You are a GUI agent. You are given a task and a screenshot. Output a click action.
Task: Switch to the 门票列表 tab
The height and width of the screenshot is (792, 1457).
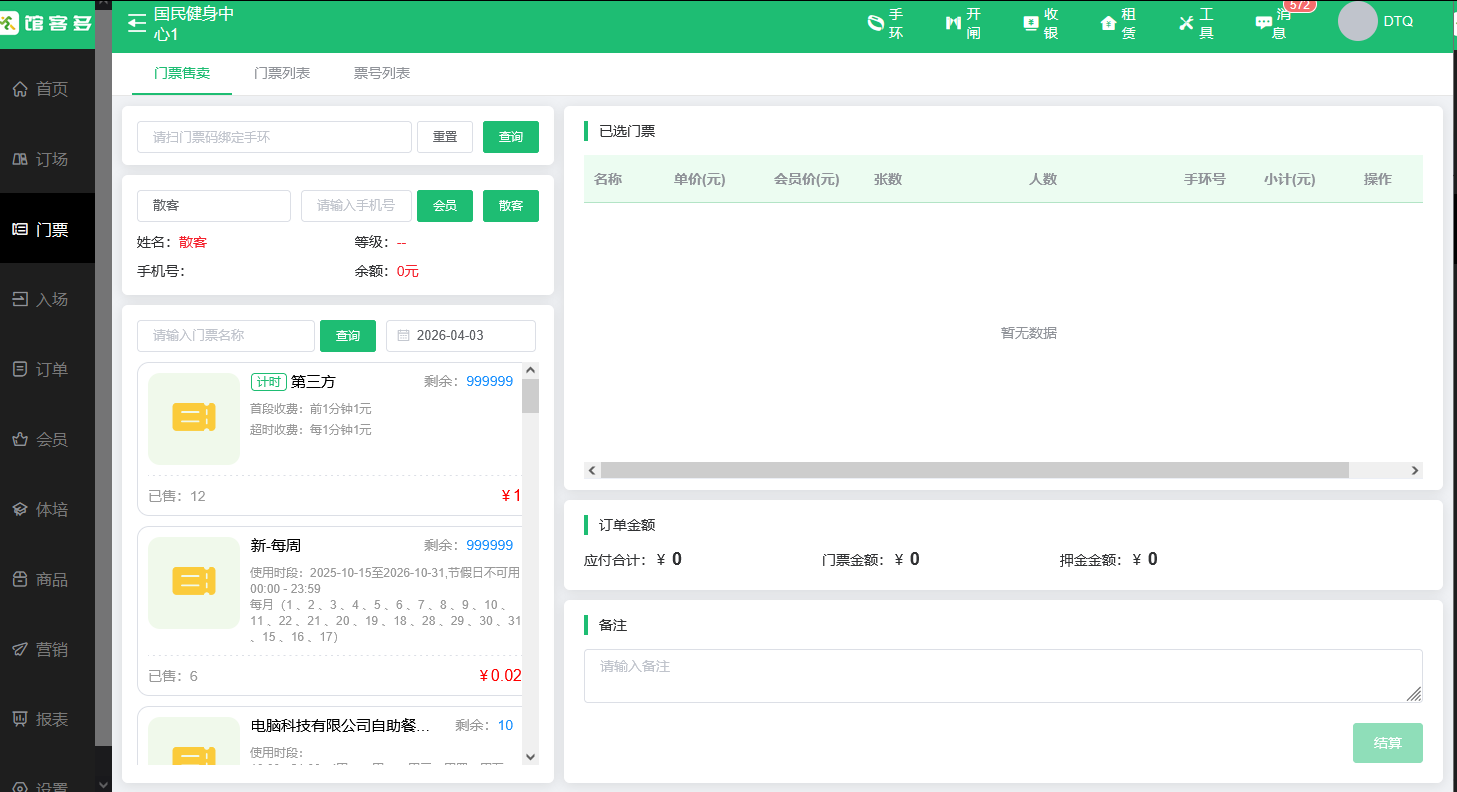tap(283, 72)
